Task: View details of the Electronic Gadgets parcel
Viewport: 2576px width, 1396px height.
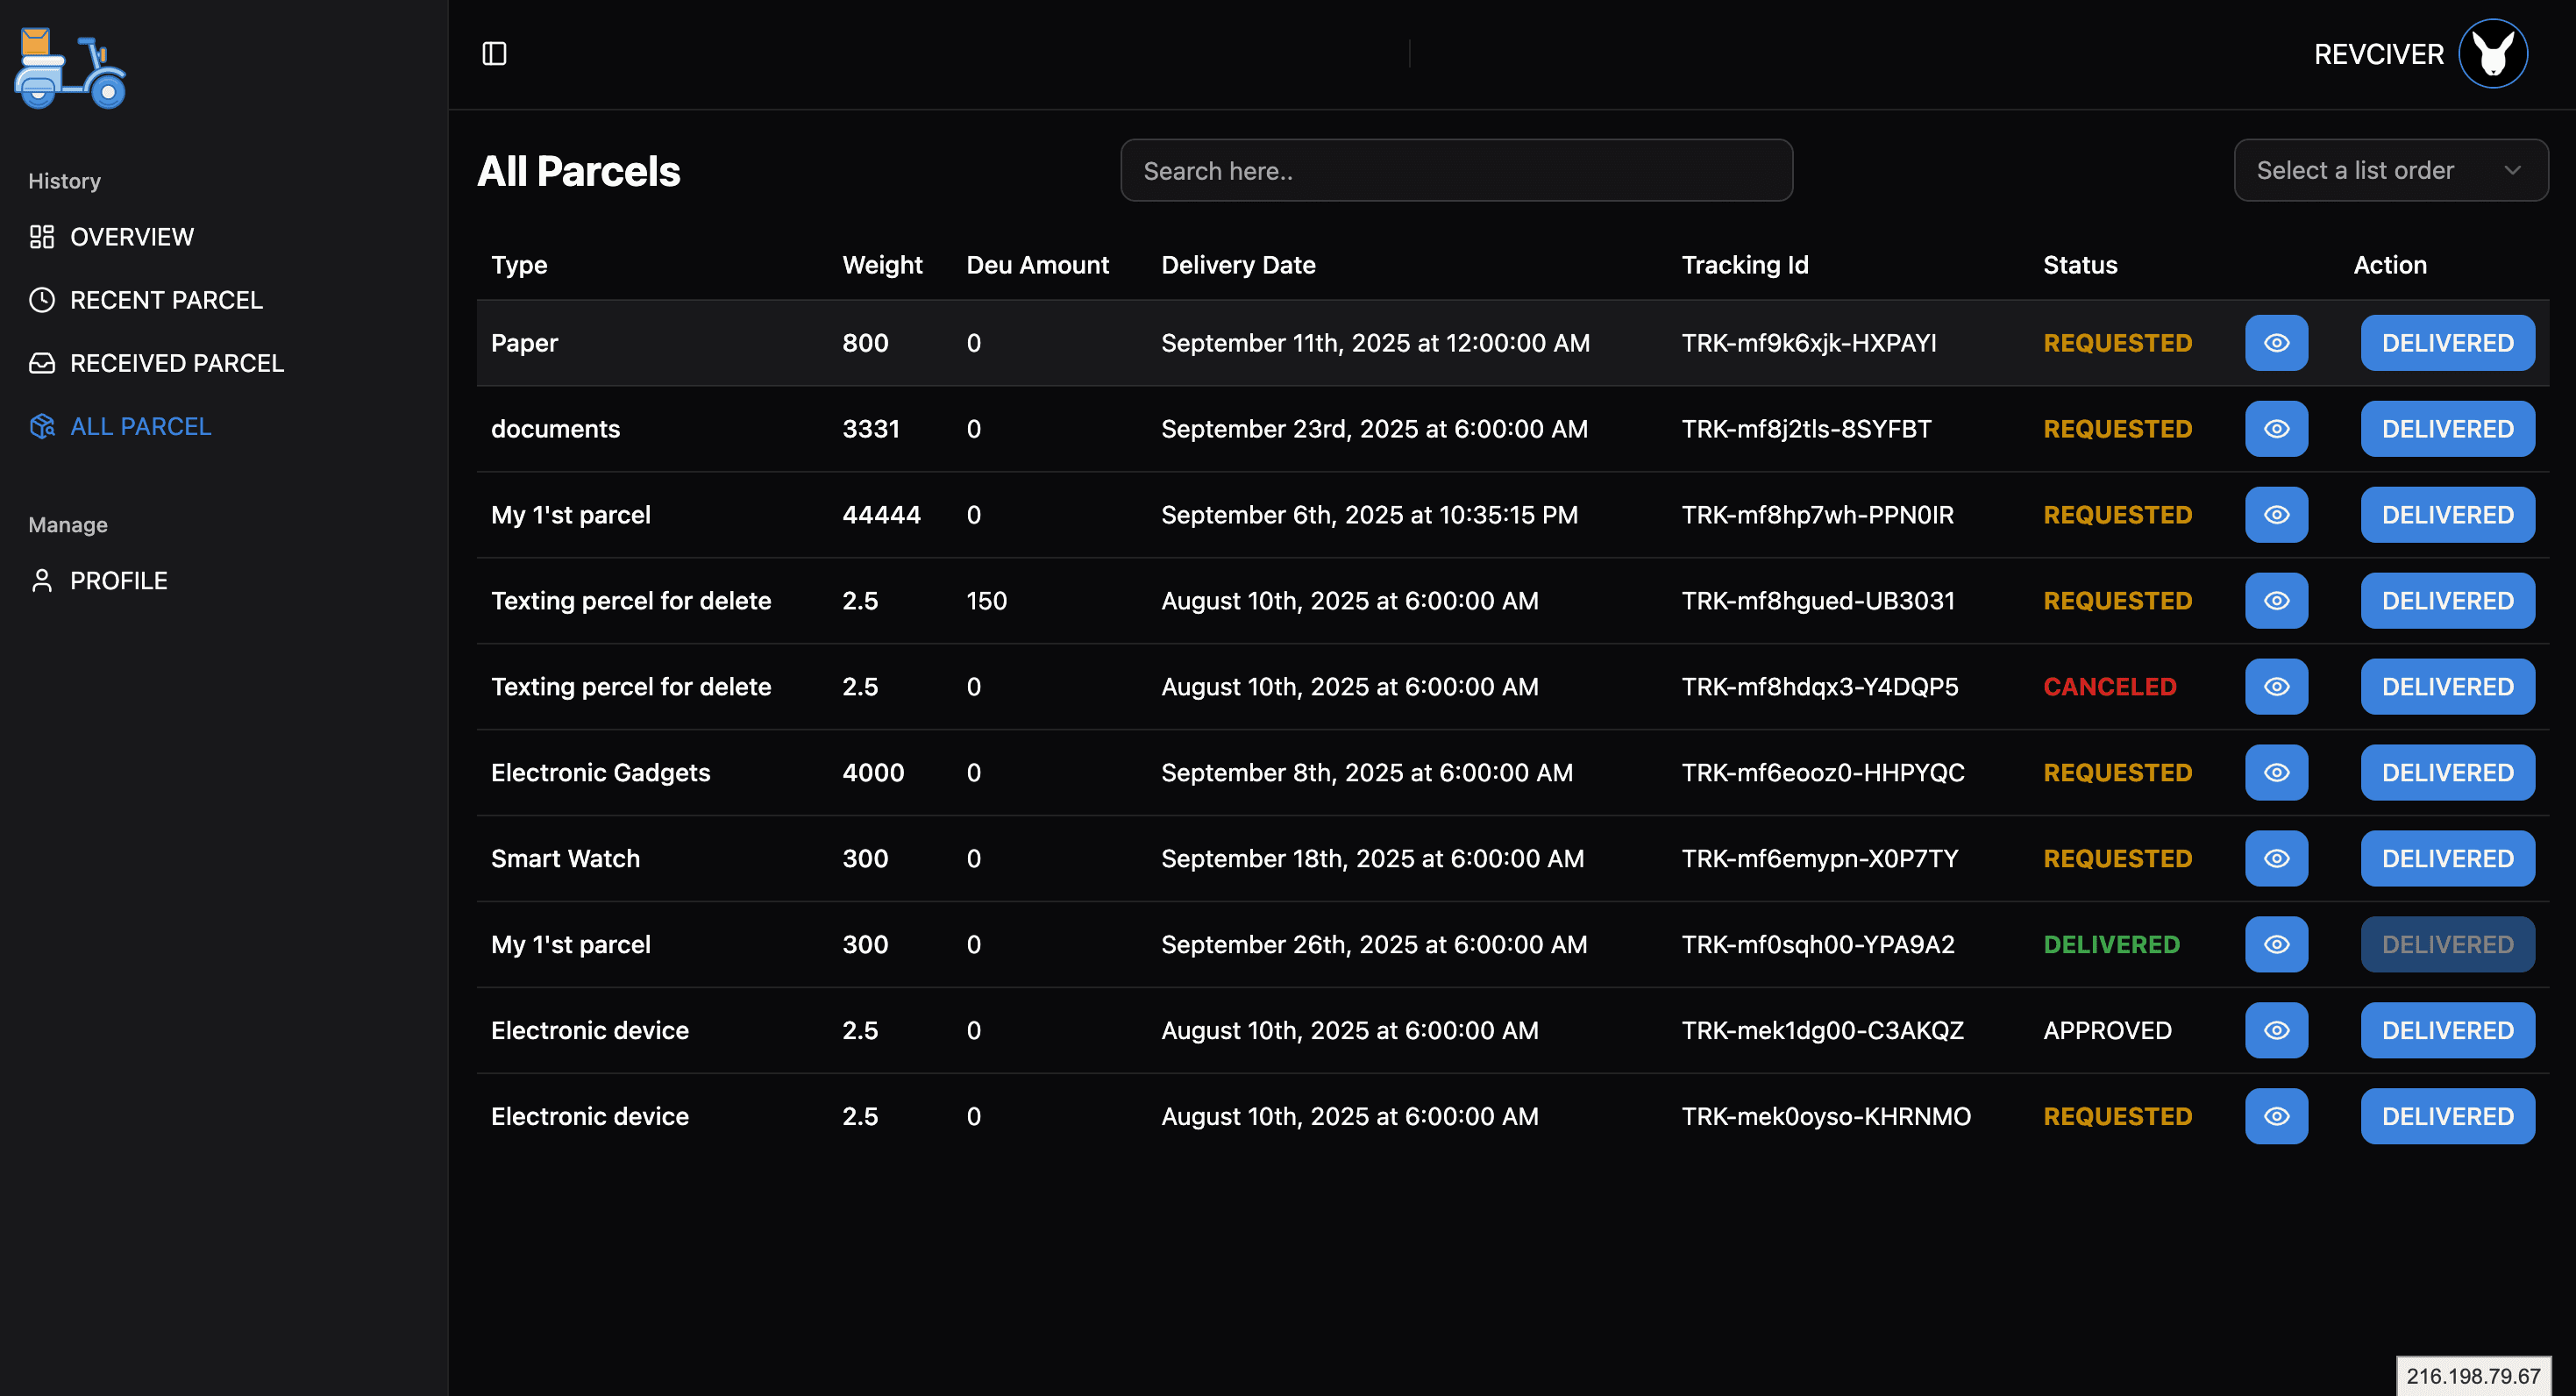Action: tap(2276, 773)
